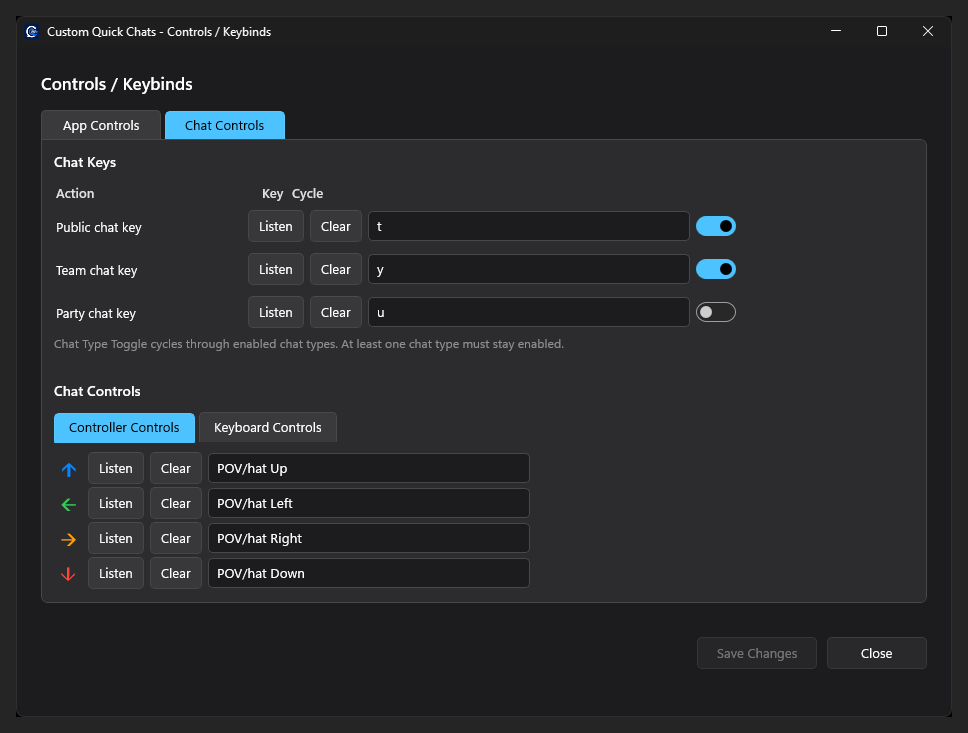Clear the POV/hat Up binding

[176, 468]
